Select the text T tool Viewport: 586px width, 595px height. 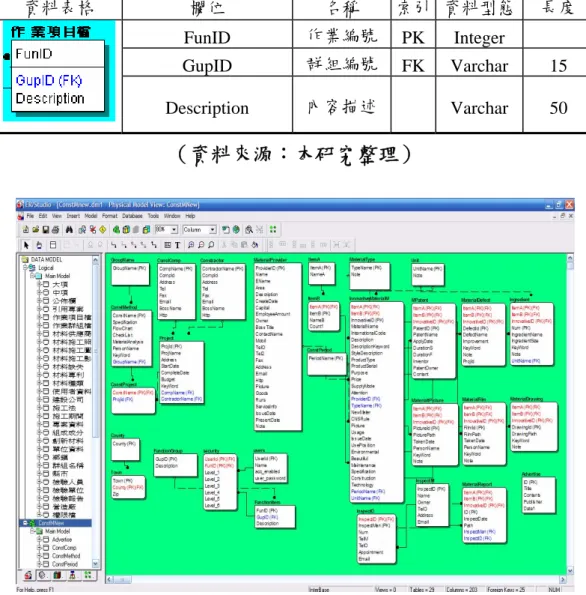click(x=177, y=245)
